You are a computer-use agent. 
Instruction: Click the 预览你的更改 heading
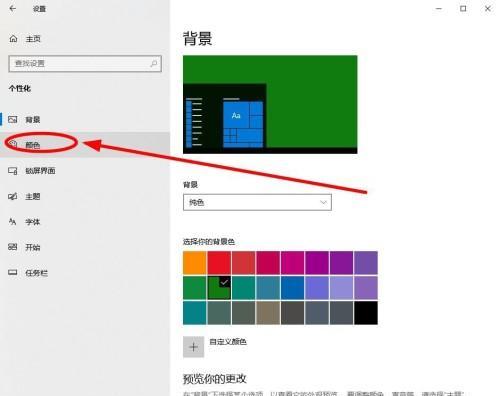coord(215,379)
